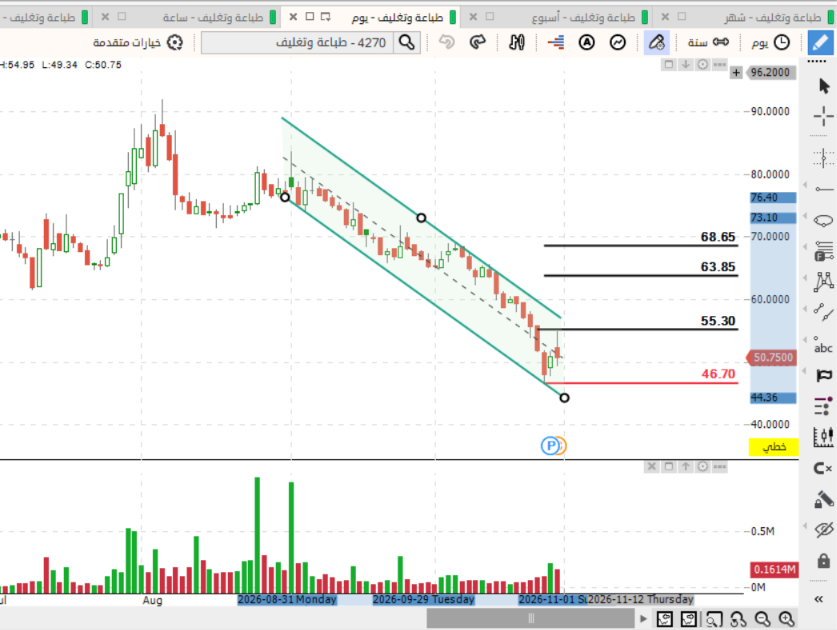The image size is (837, 630).
Task: Click first chart snapshot icon in bottom bar
Action: pyautogui.click(x=665, y=619)
